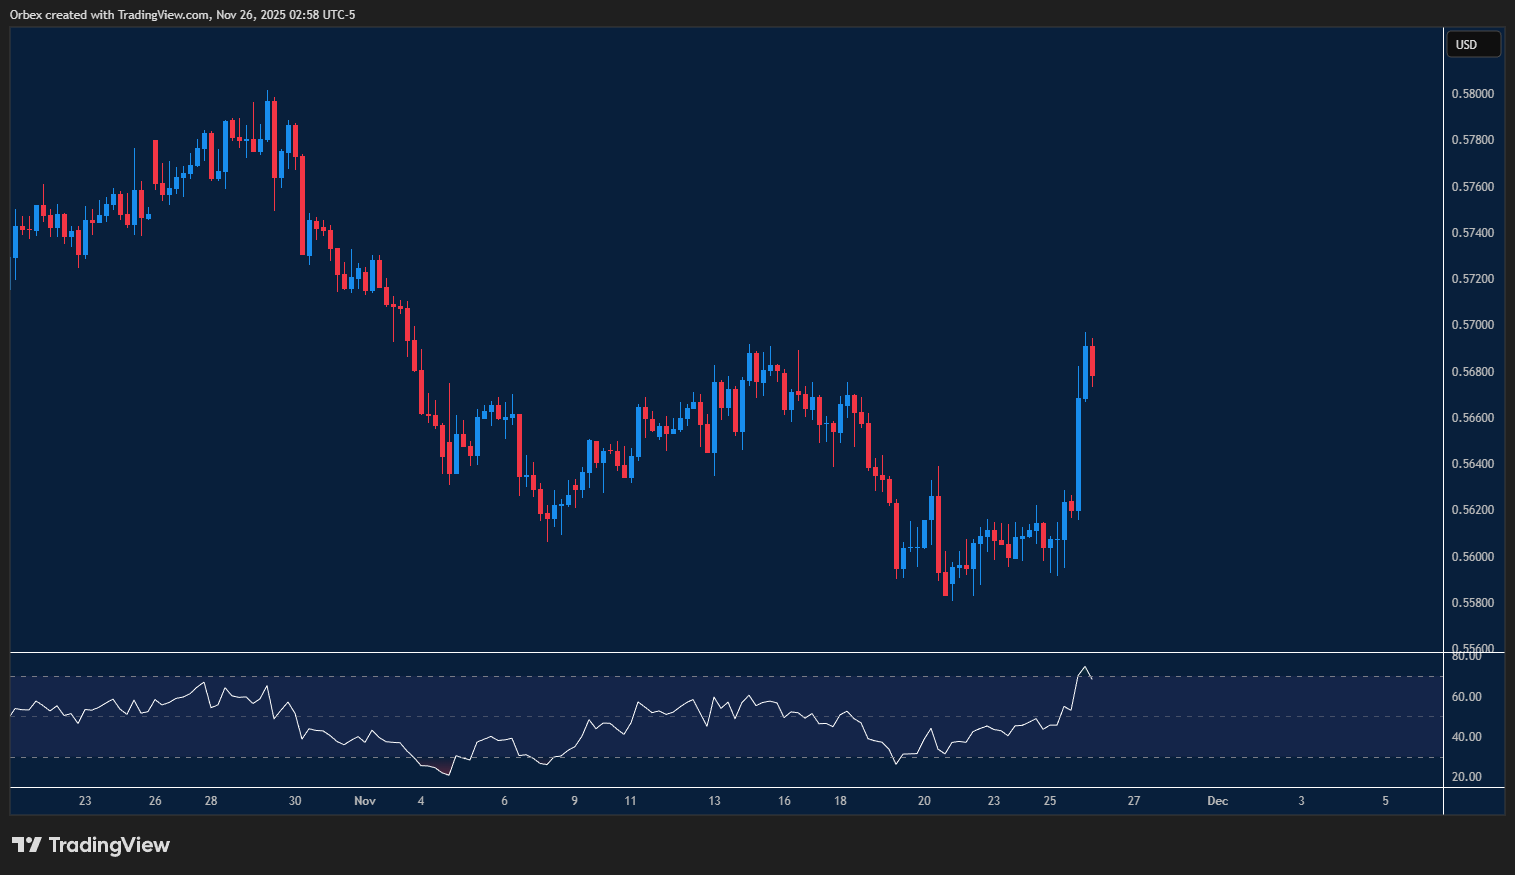Select the 0.55600 price label
This screenshot has height=875, width=1515.
[x=1471, y=648]
